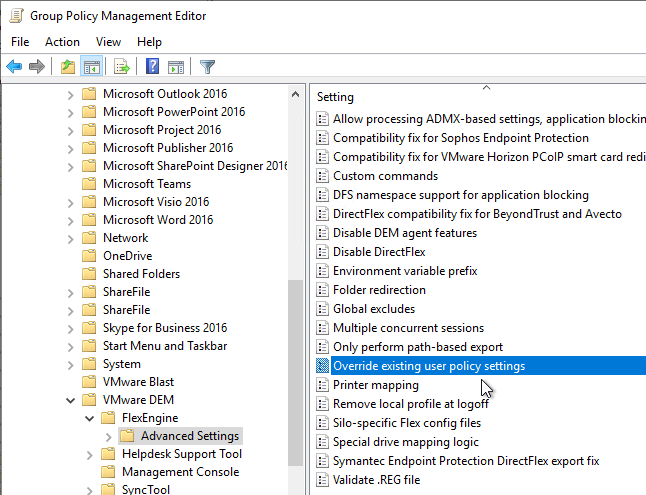Click the Filter funnel toolbar icon
Screen dimensions: 646x495
(x=207, y=66)
